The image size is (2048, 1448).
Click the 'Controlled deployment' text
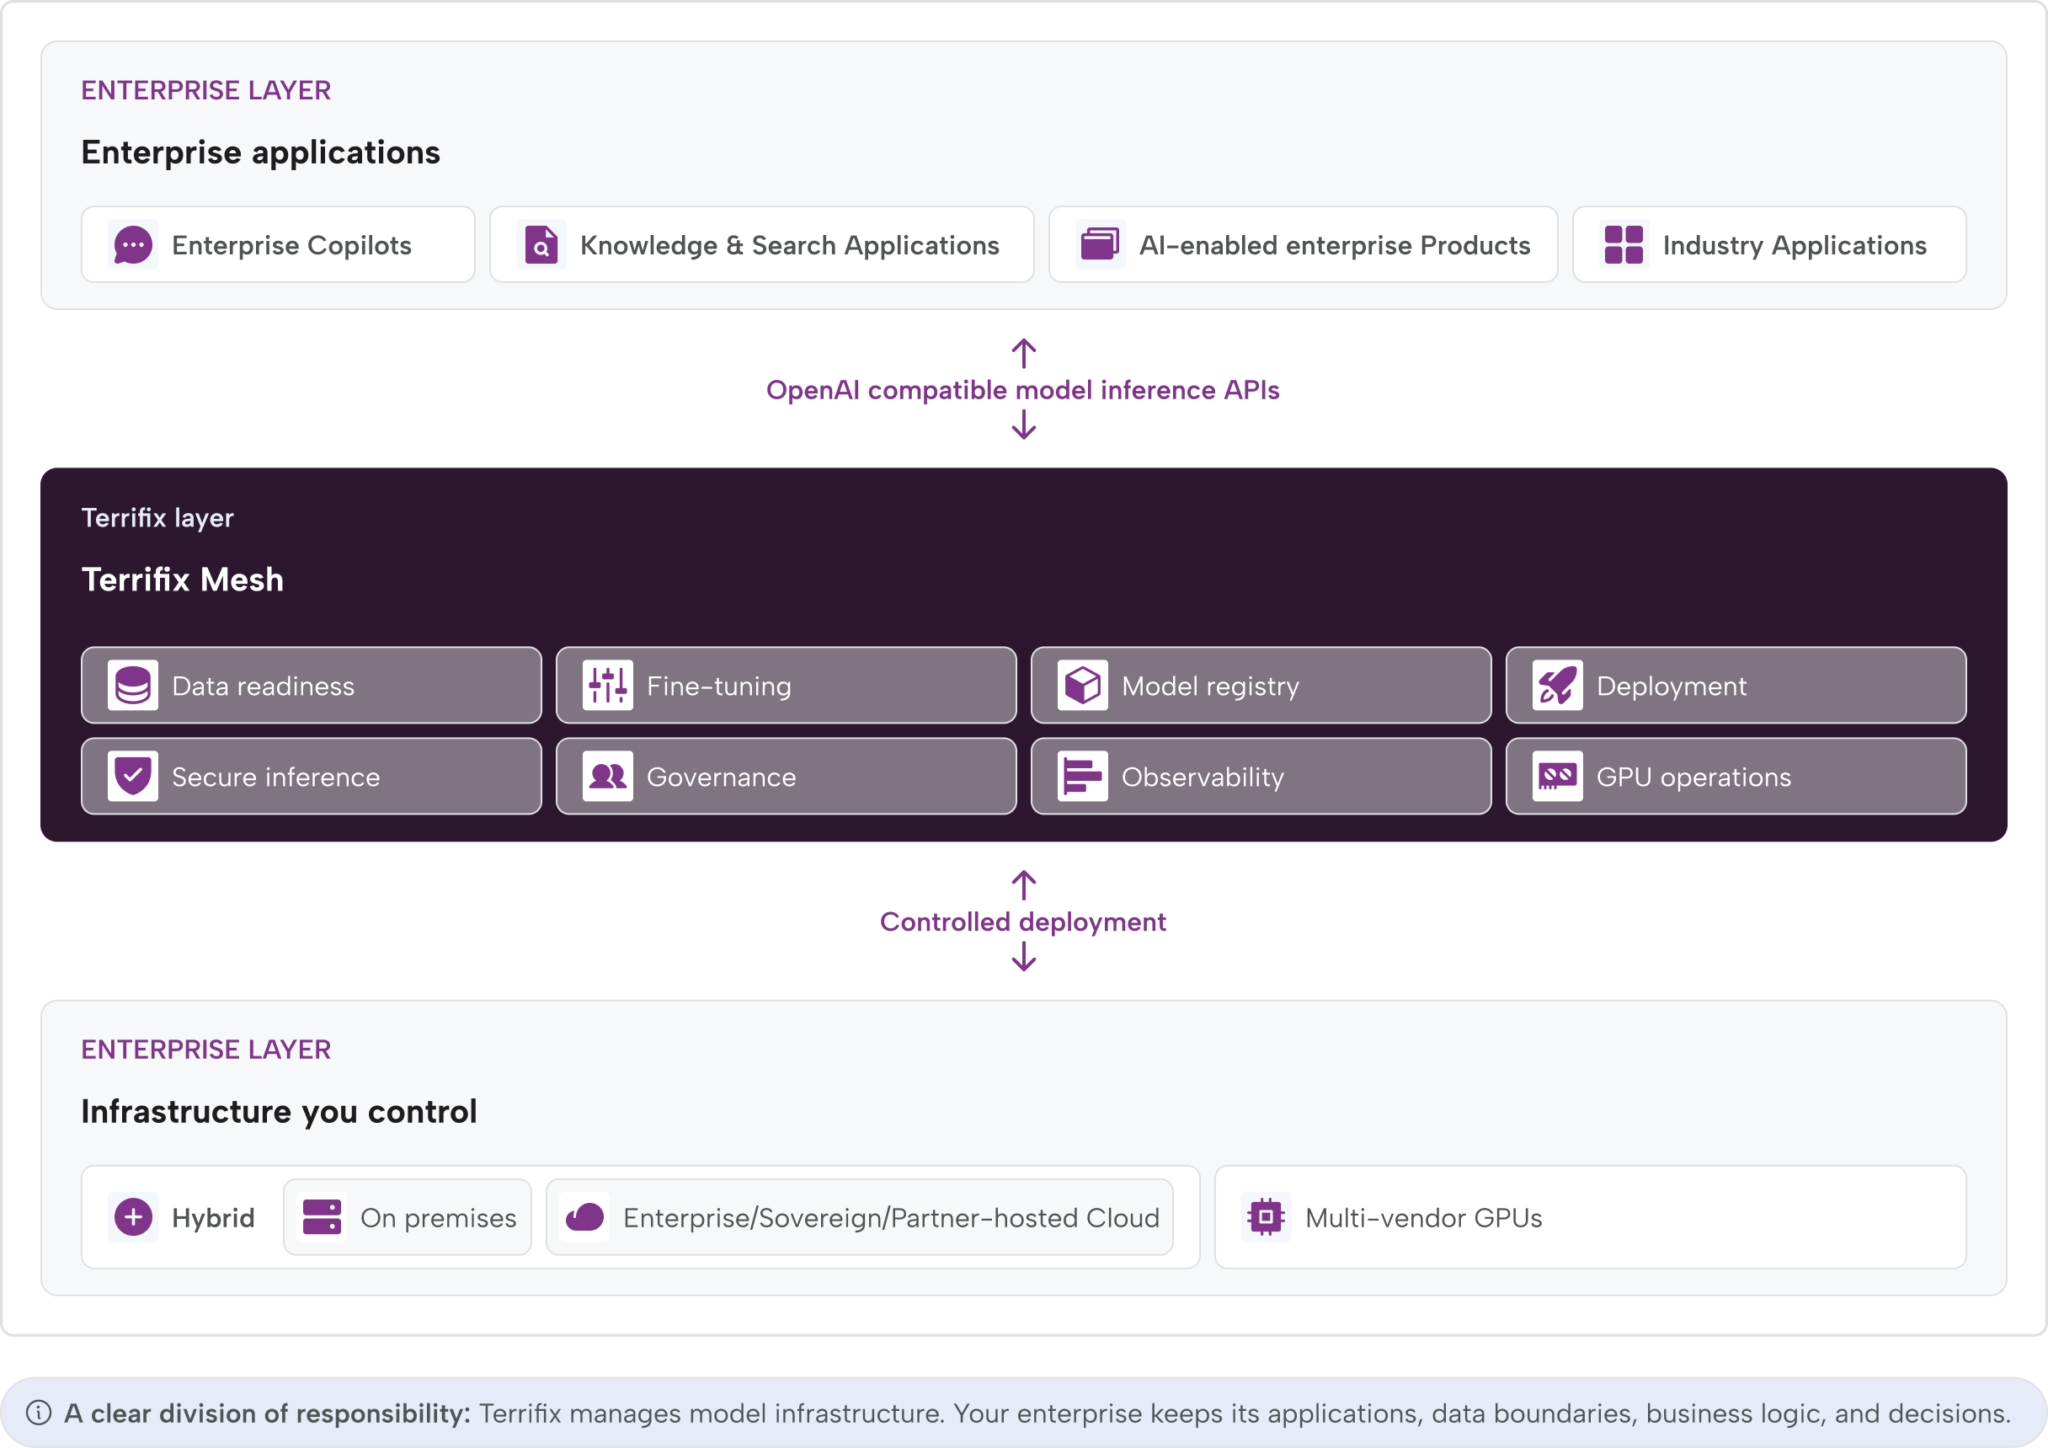[x=1023, y=922]
